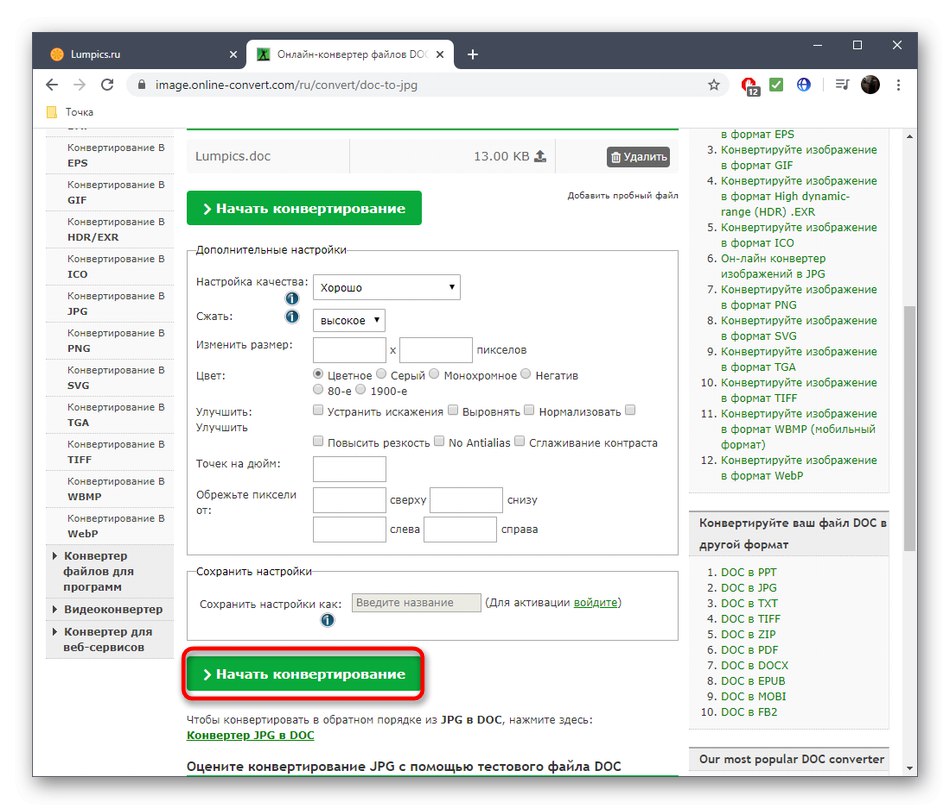Open Конвертирование в JPG in sidebar

click(x=110, y=303)
